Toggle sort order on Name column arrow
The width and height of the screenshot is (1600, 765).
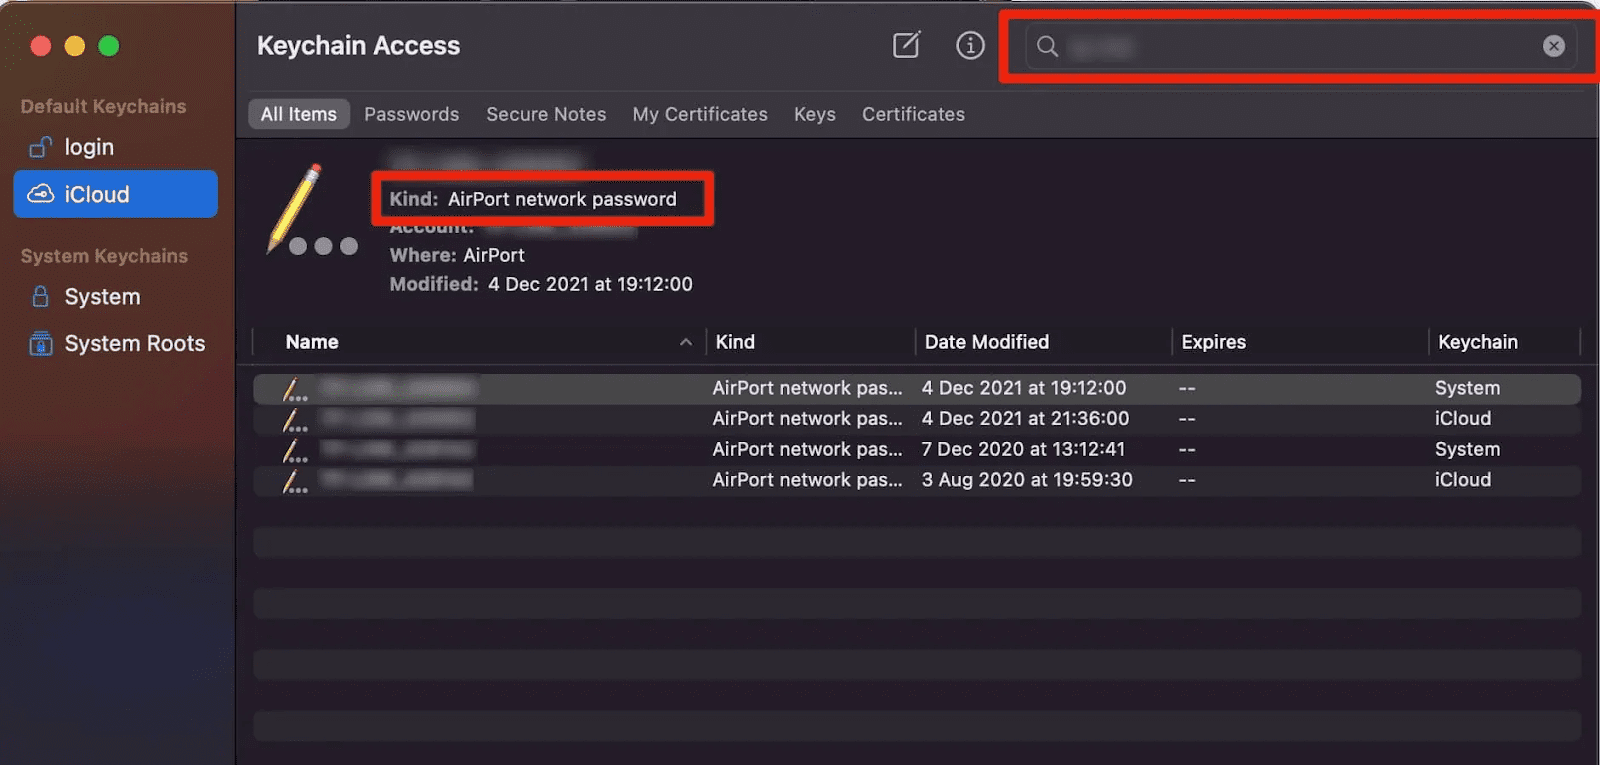pyautogui.click(x=686, y=342)
